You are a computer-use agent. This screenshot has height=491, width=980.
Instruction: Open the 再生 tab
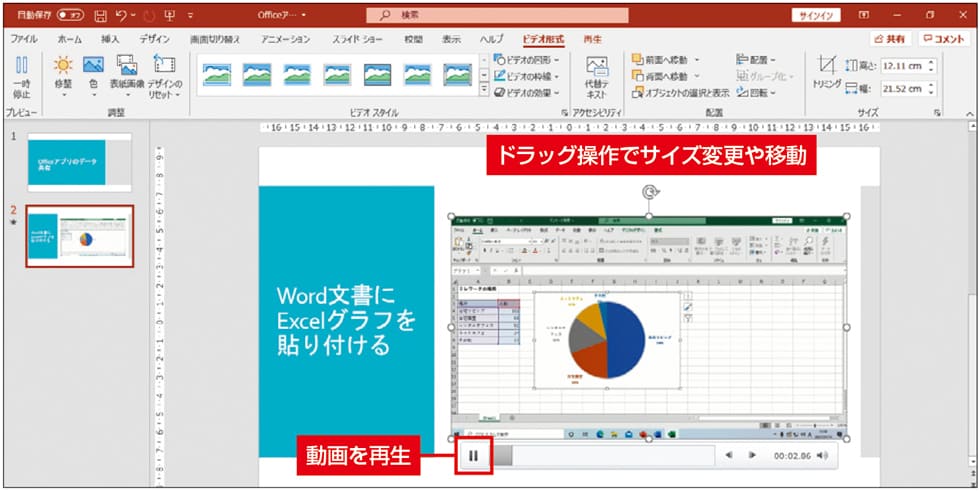592,39
